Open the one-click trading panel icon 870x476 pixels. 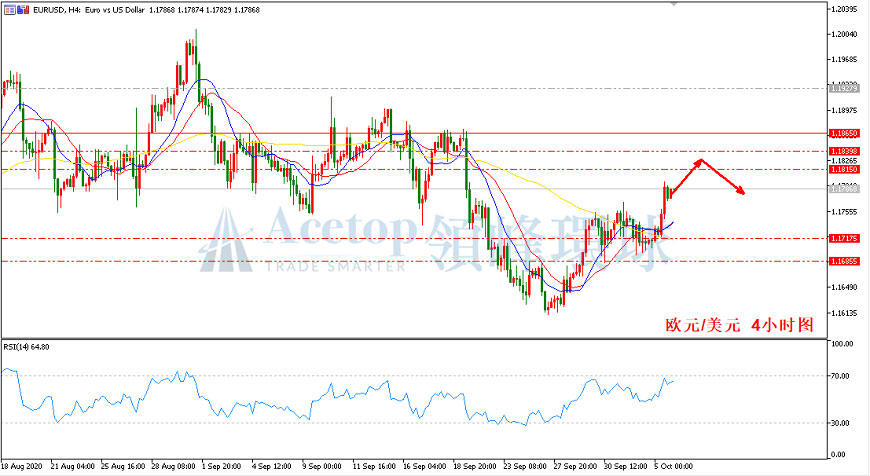(x=9, y=9)
